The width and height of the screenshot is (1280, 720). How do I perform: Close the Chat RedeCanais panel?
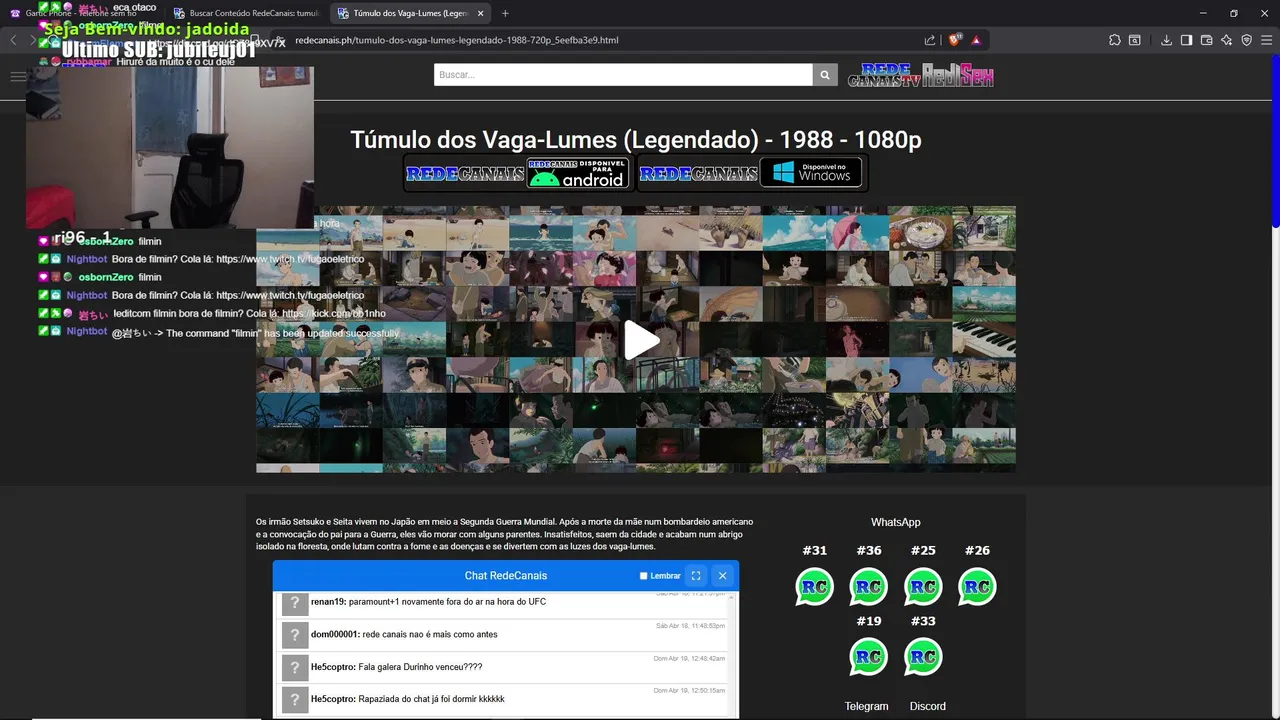coord(722,576)
